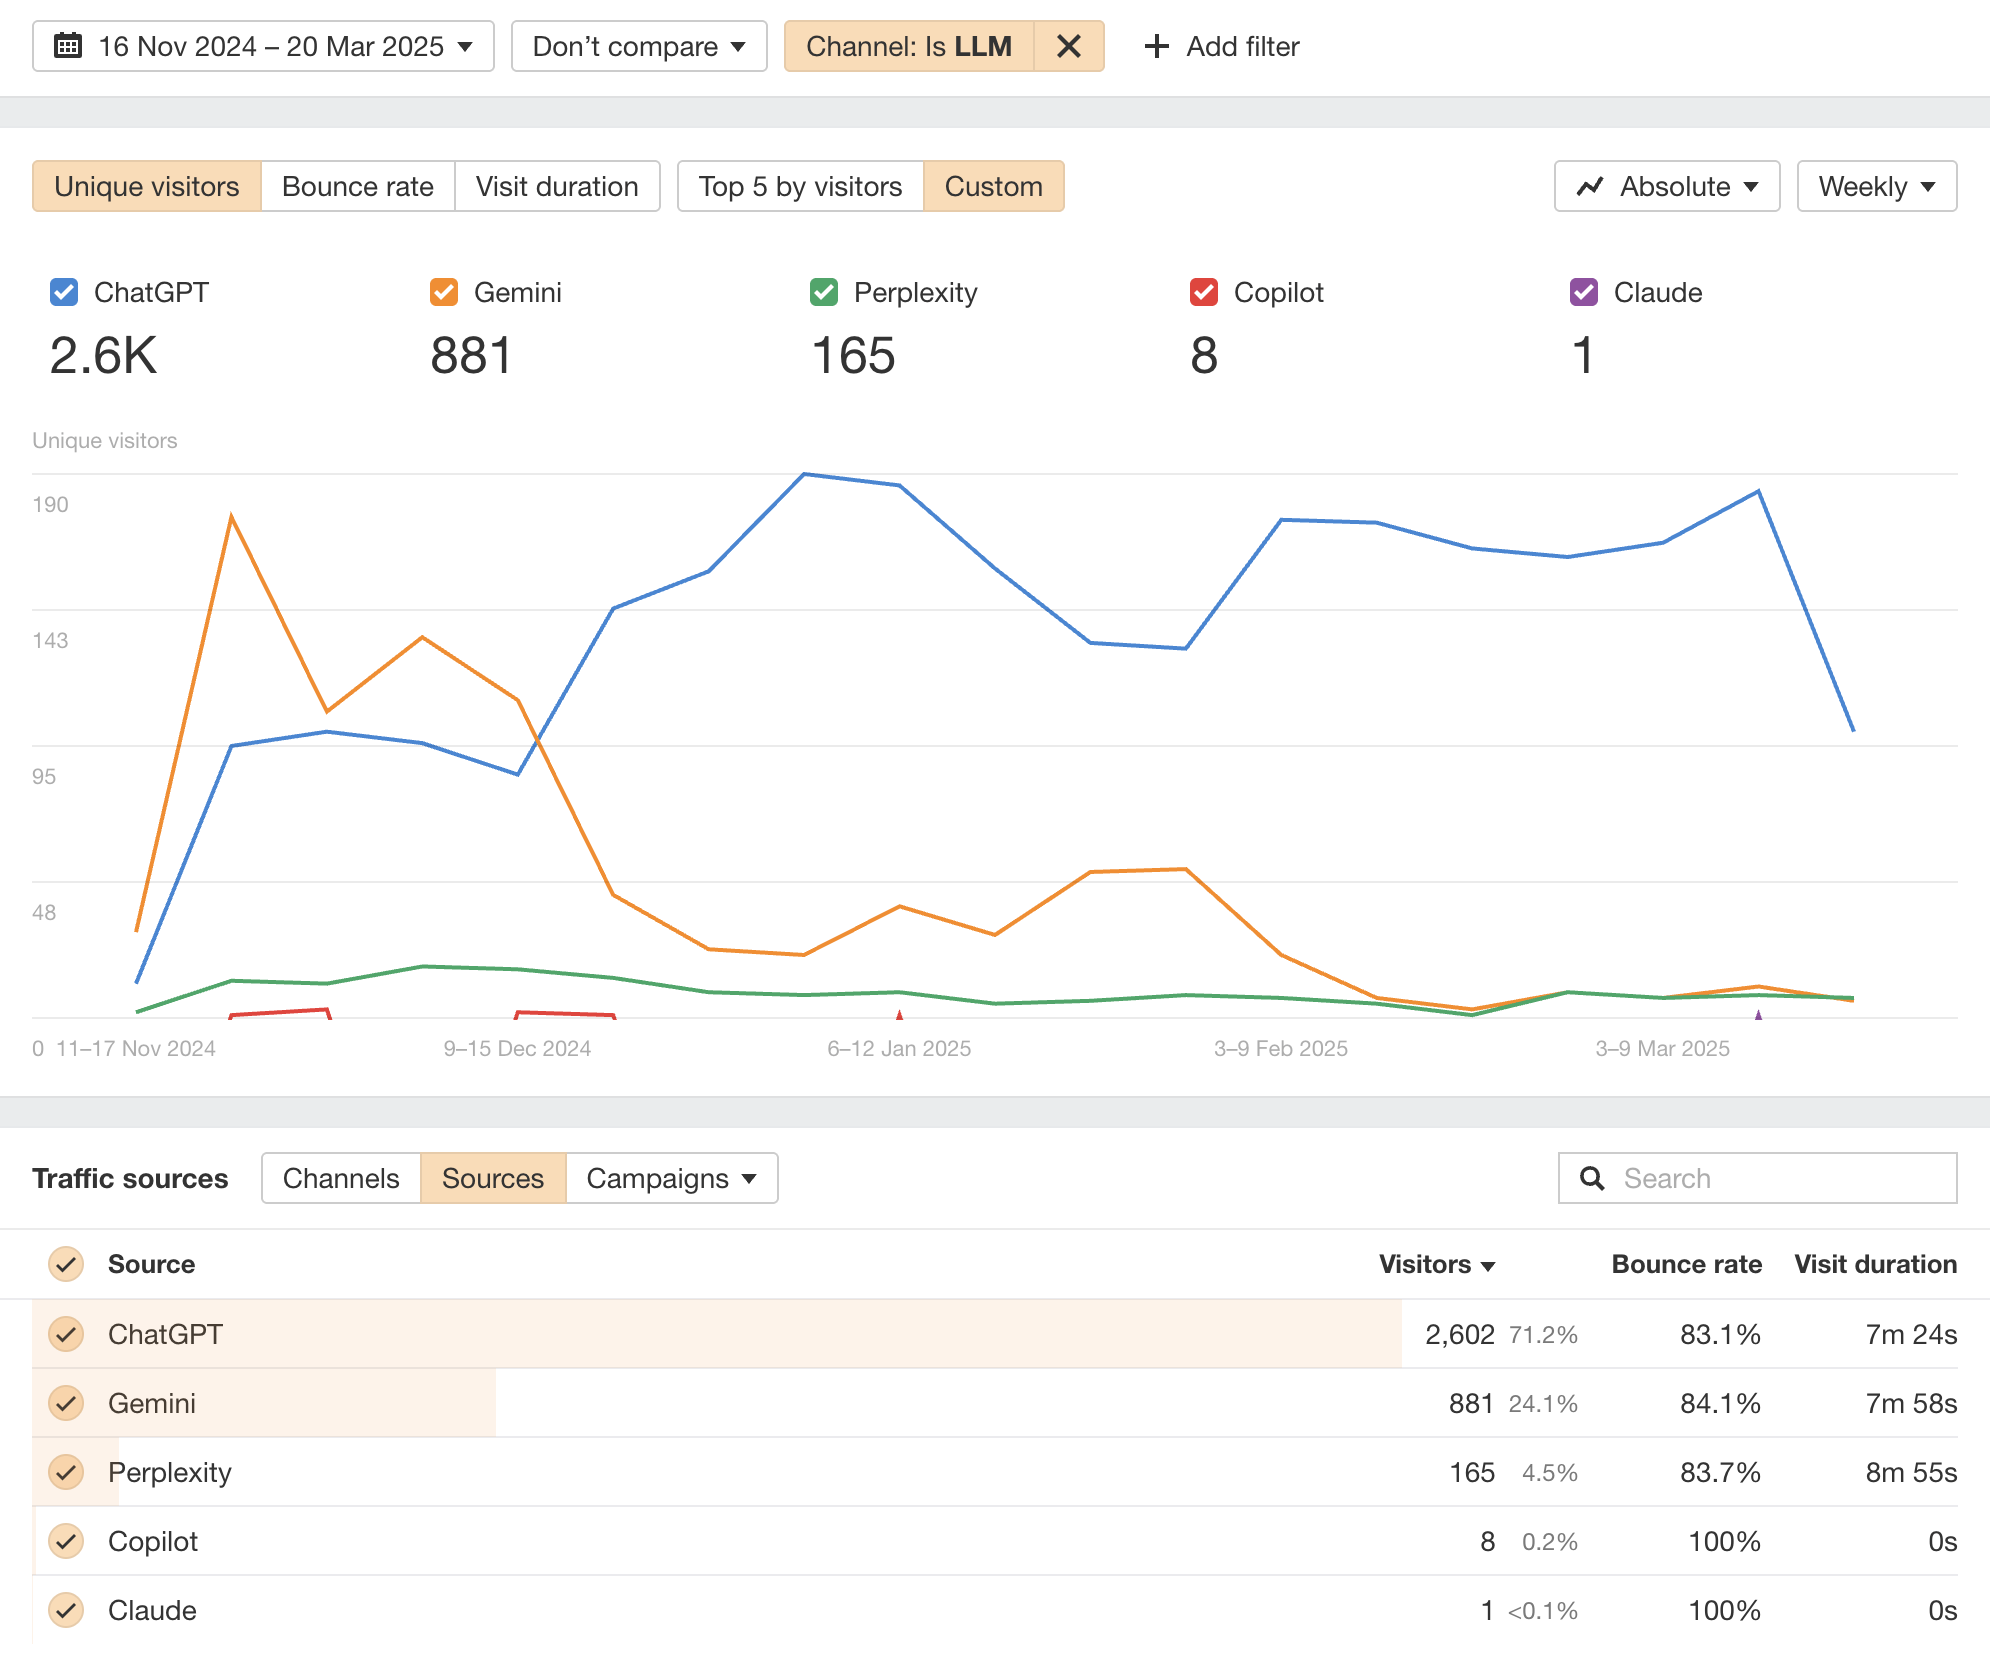Open the Weekly granularity dropdown
This screenshot has height=1666, width=1990.
click(x=1876, y=186)
